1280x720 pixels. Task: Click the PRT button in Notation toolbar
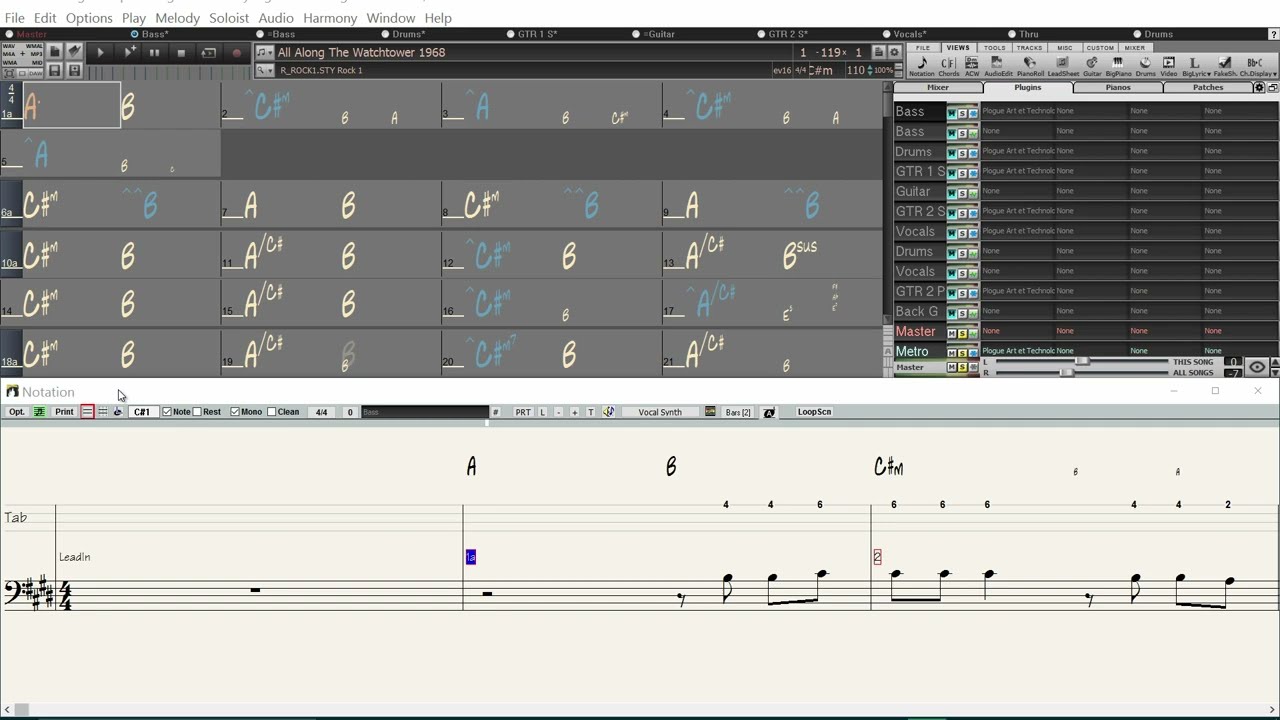(523, 412)
